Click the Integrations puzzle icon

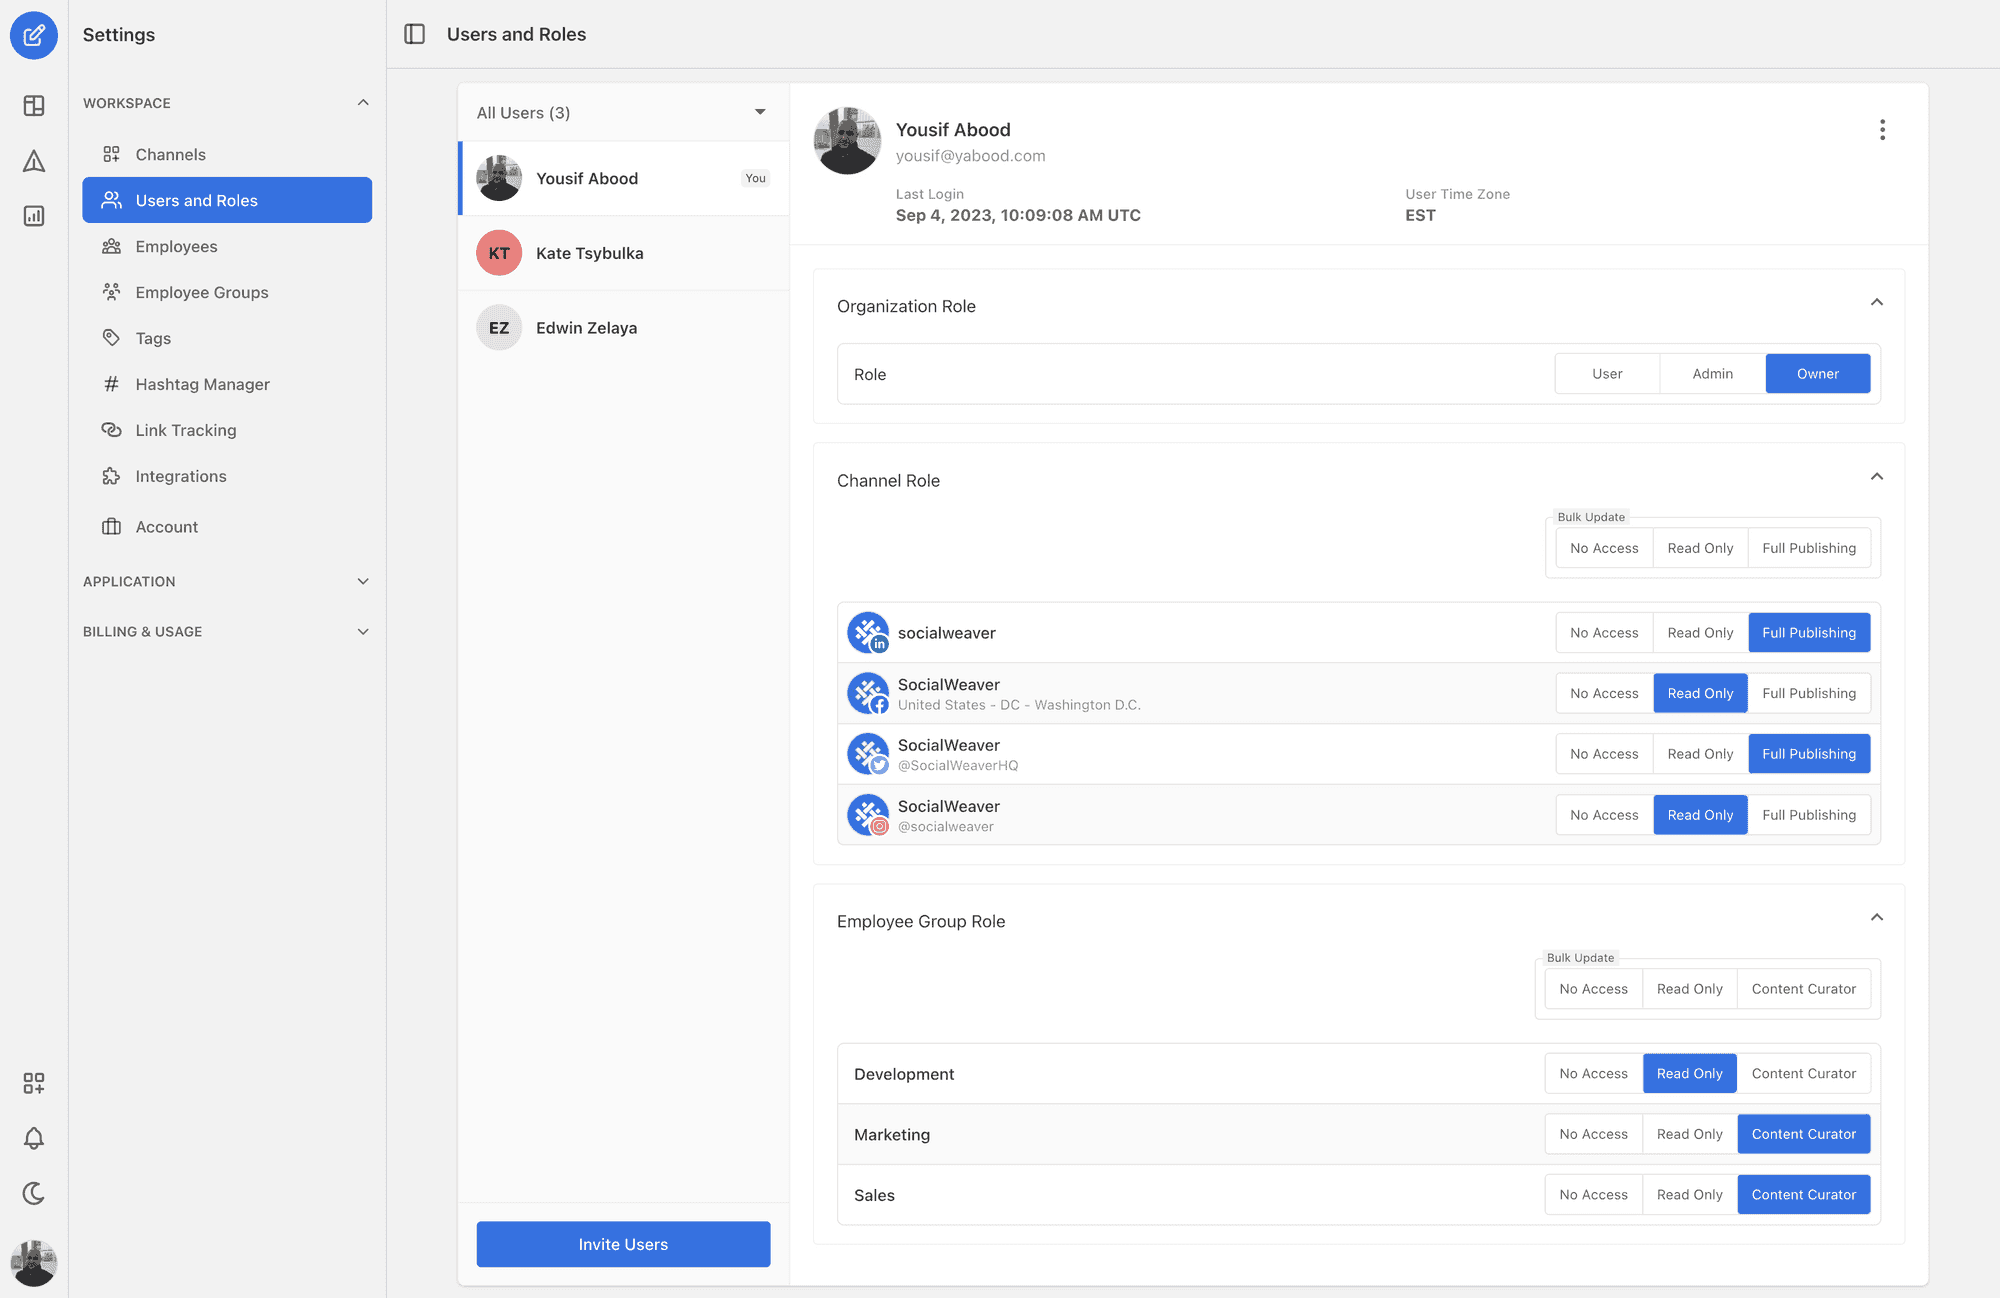coord(111,476)
